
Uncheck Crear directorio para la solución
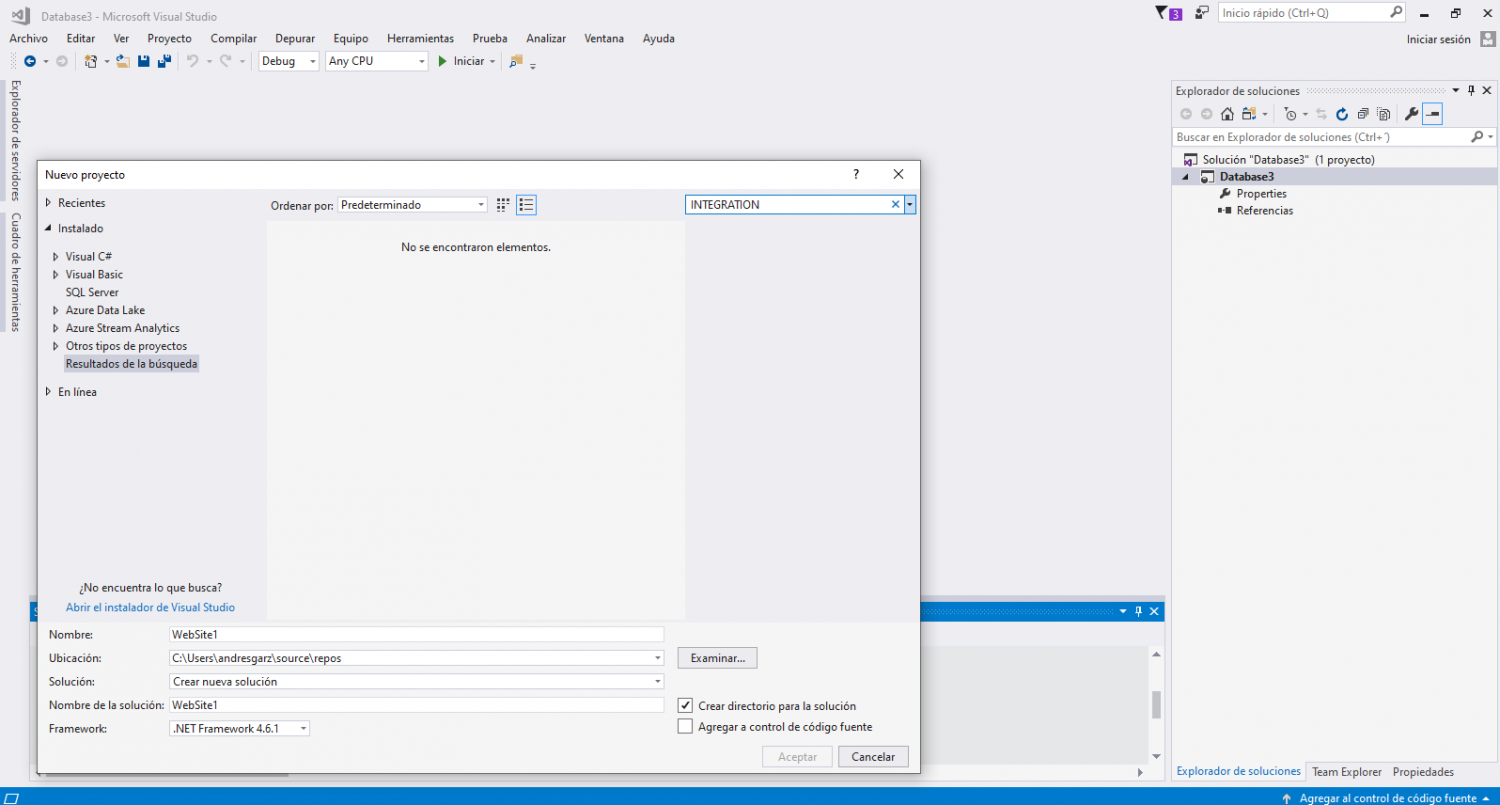(685, 706)
